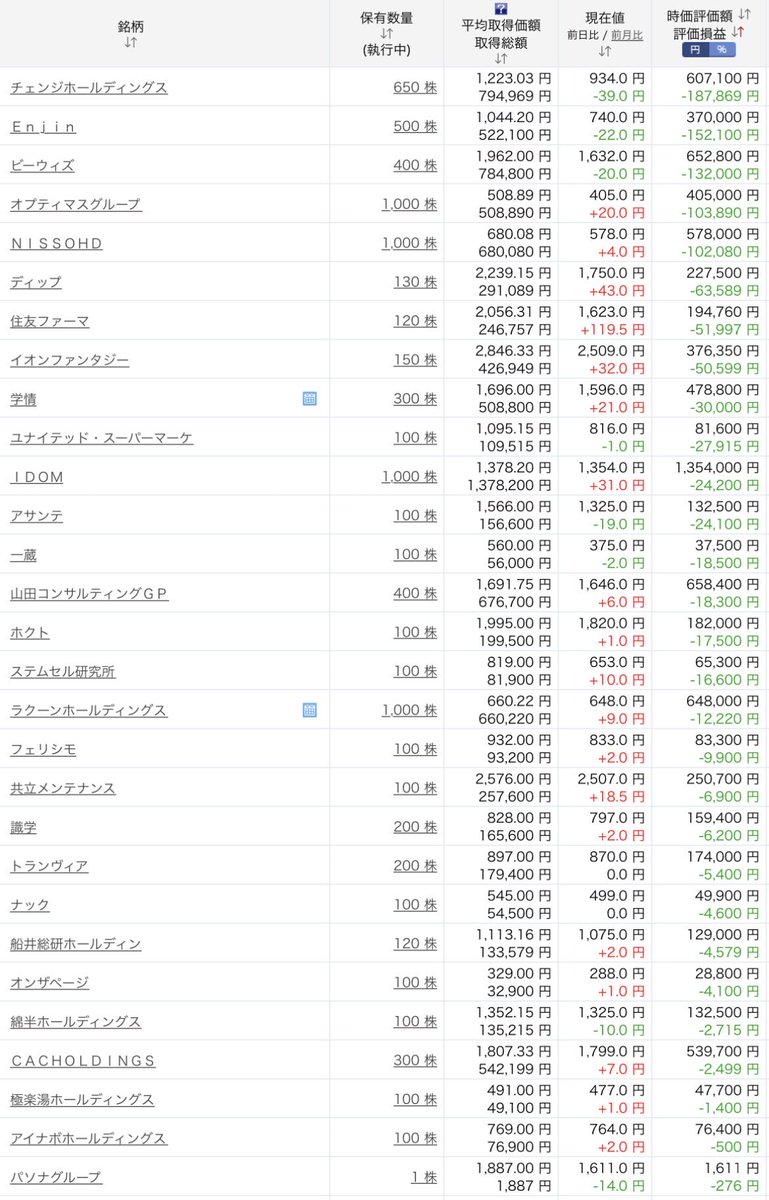This screenshot has width=769, height=1200.
Task: Open ラクーンホールディングス stock link
Action: click(89, 710)
